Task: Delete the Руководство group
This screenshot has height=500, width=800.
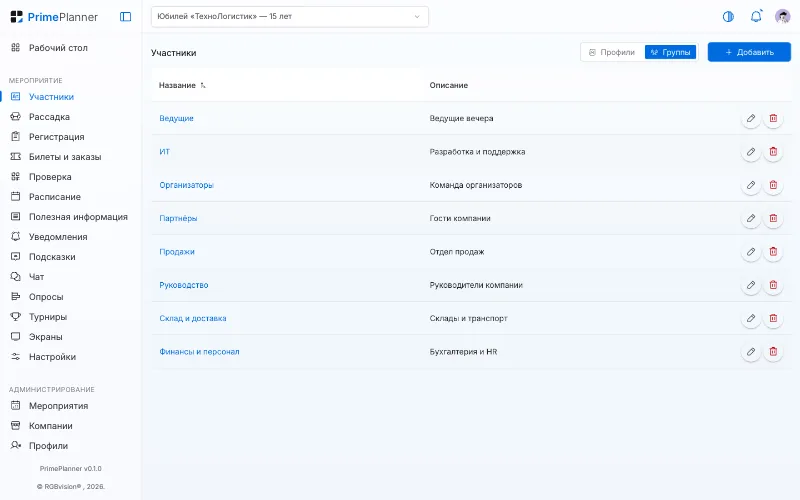Action: click(773, 285)
